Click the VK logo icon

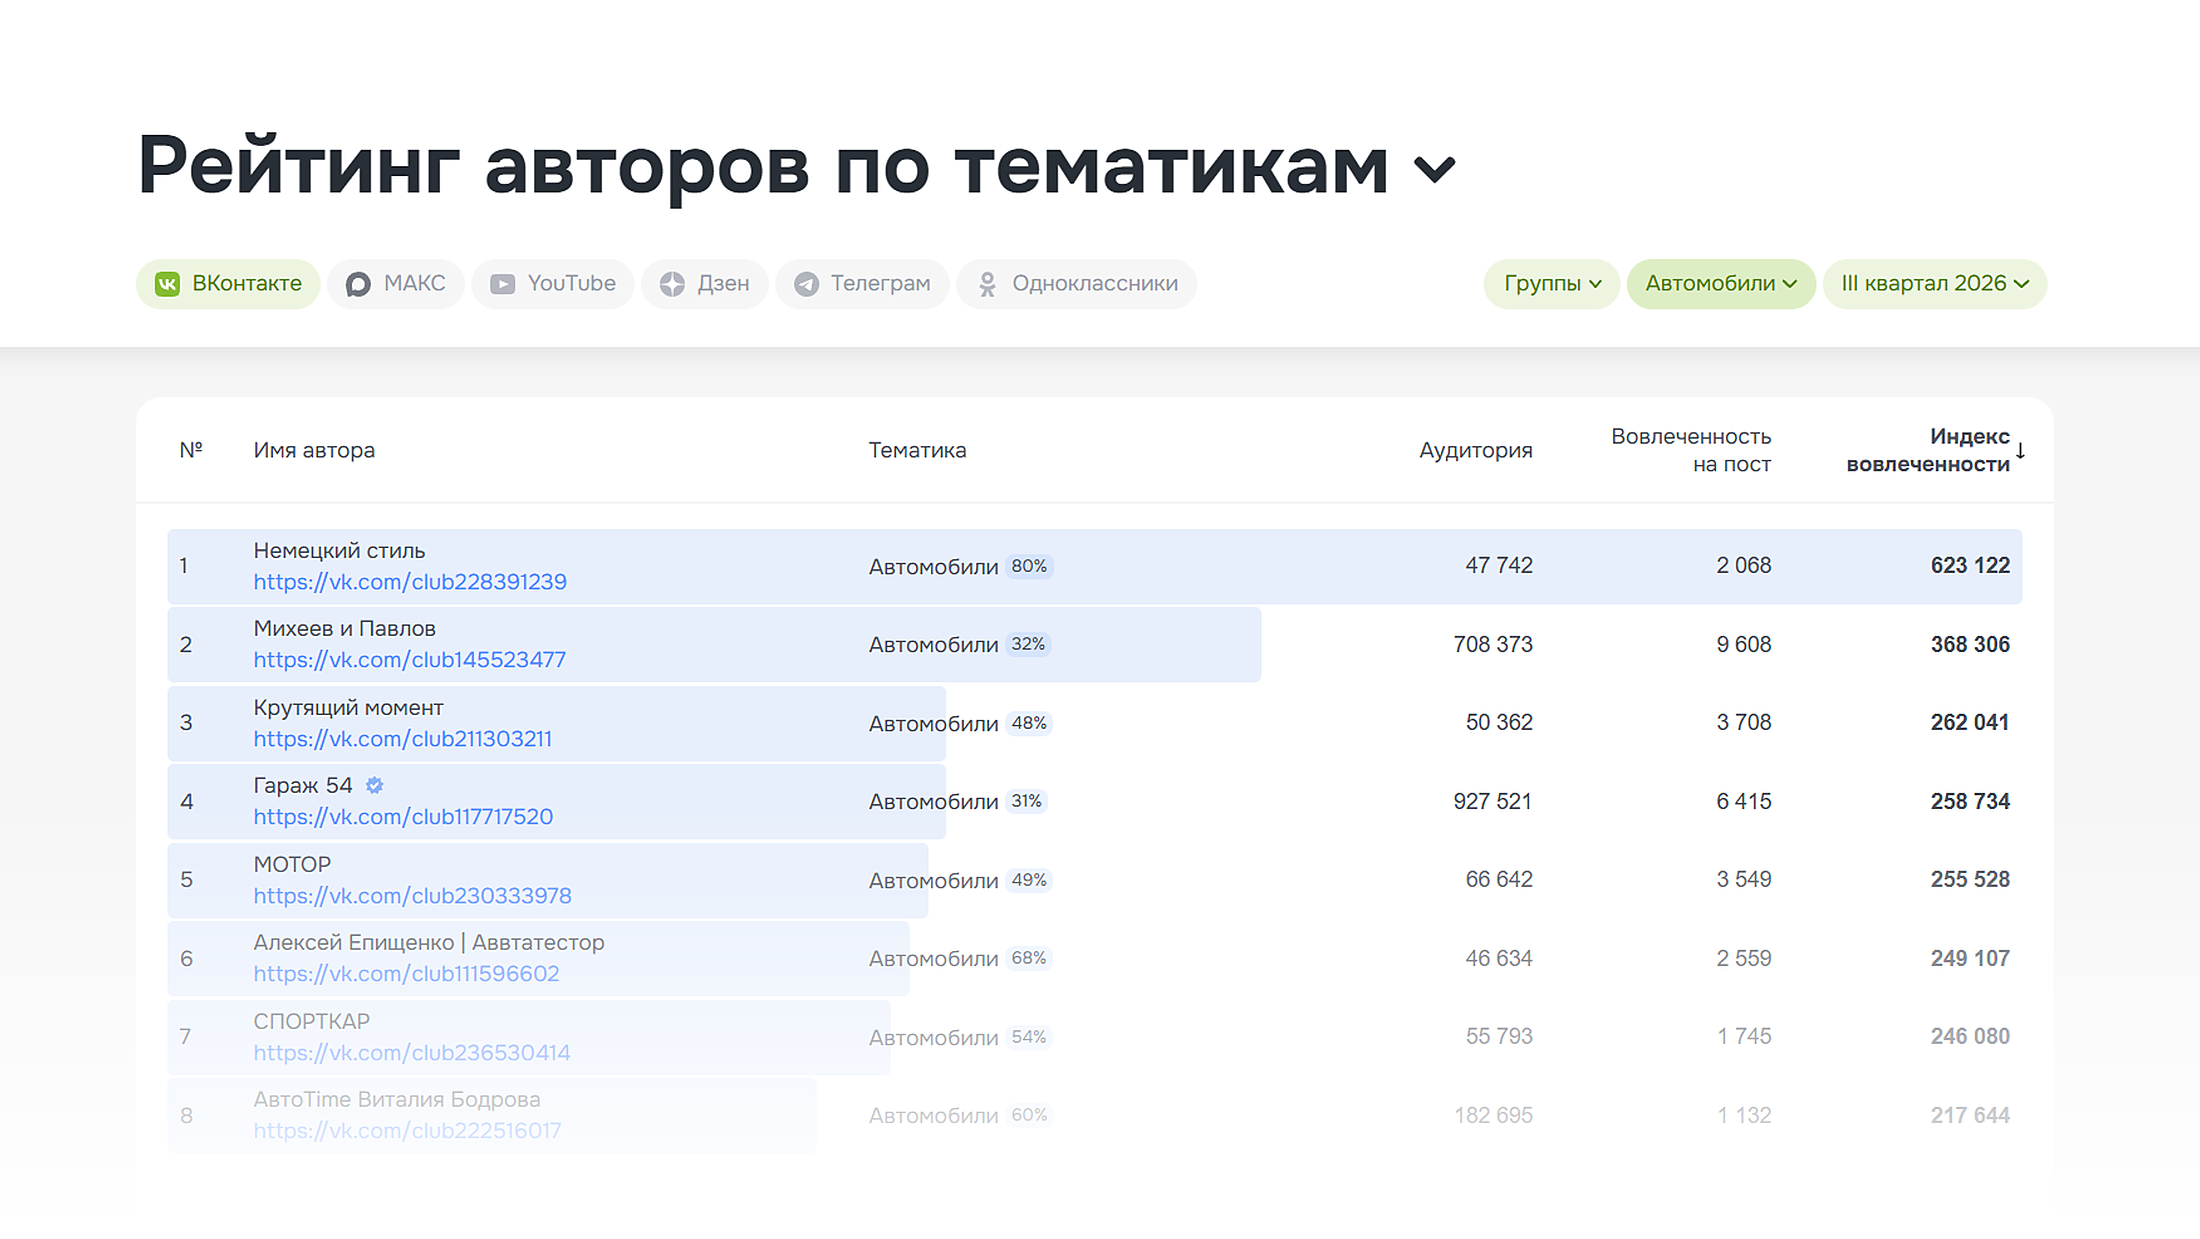[x=167, y=285]
